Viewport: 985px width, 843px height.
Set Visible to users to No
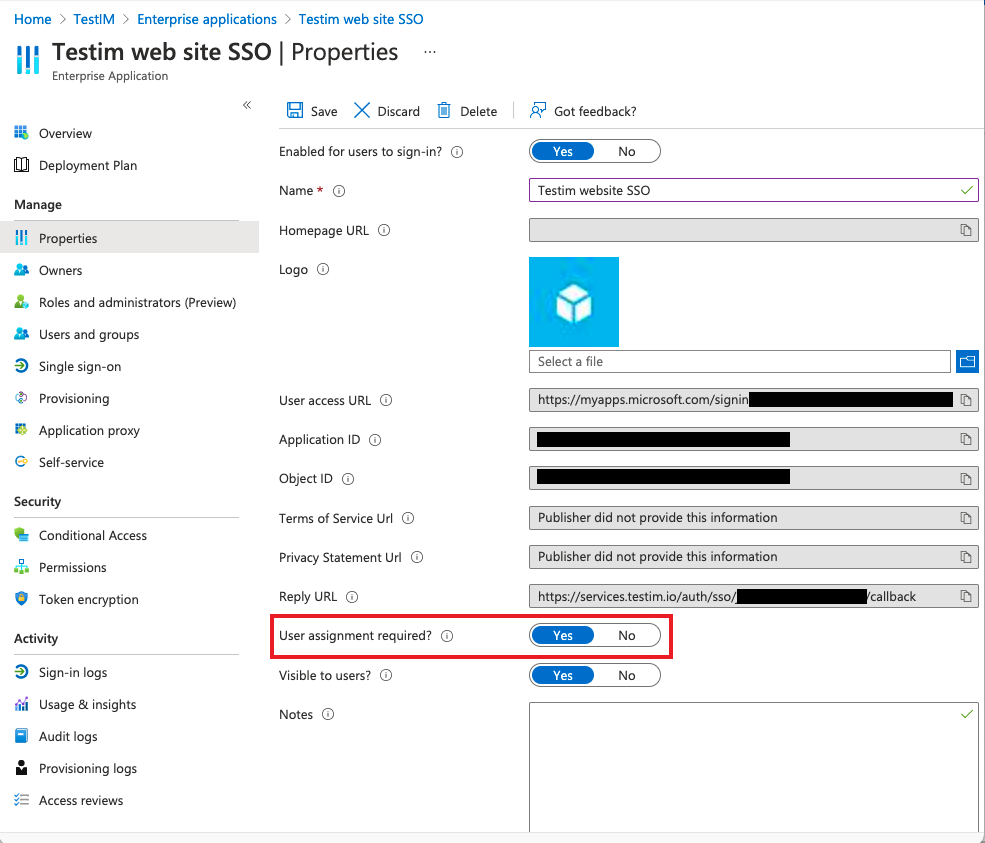click(x=627, y=675)
